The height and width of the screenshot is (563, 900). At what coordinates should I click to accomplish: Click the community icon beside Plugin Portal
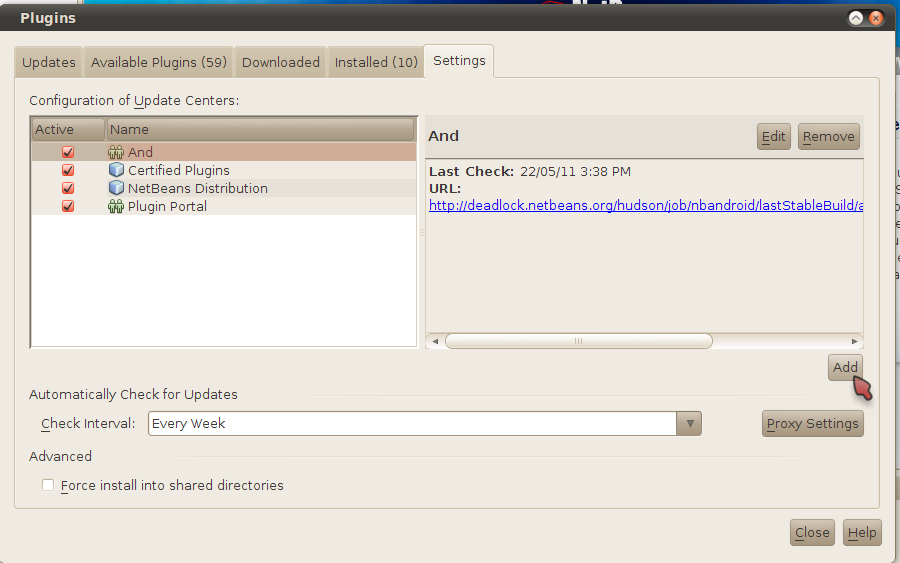116,207
